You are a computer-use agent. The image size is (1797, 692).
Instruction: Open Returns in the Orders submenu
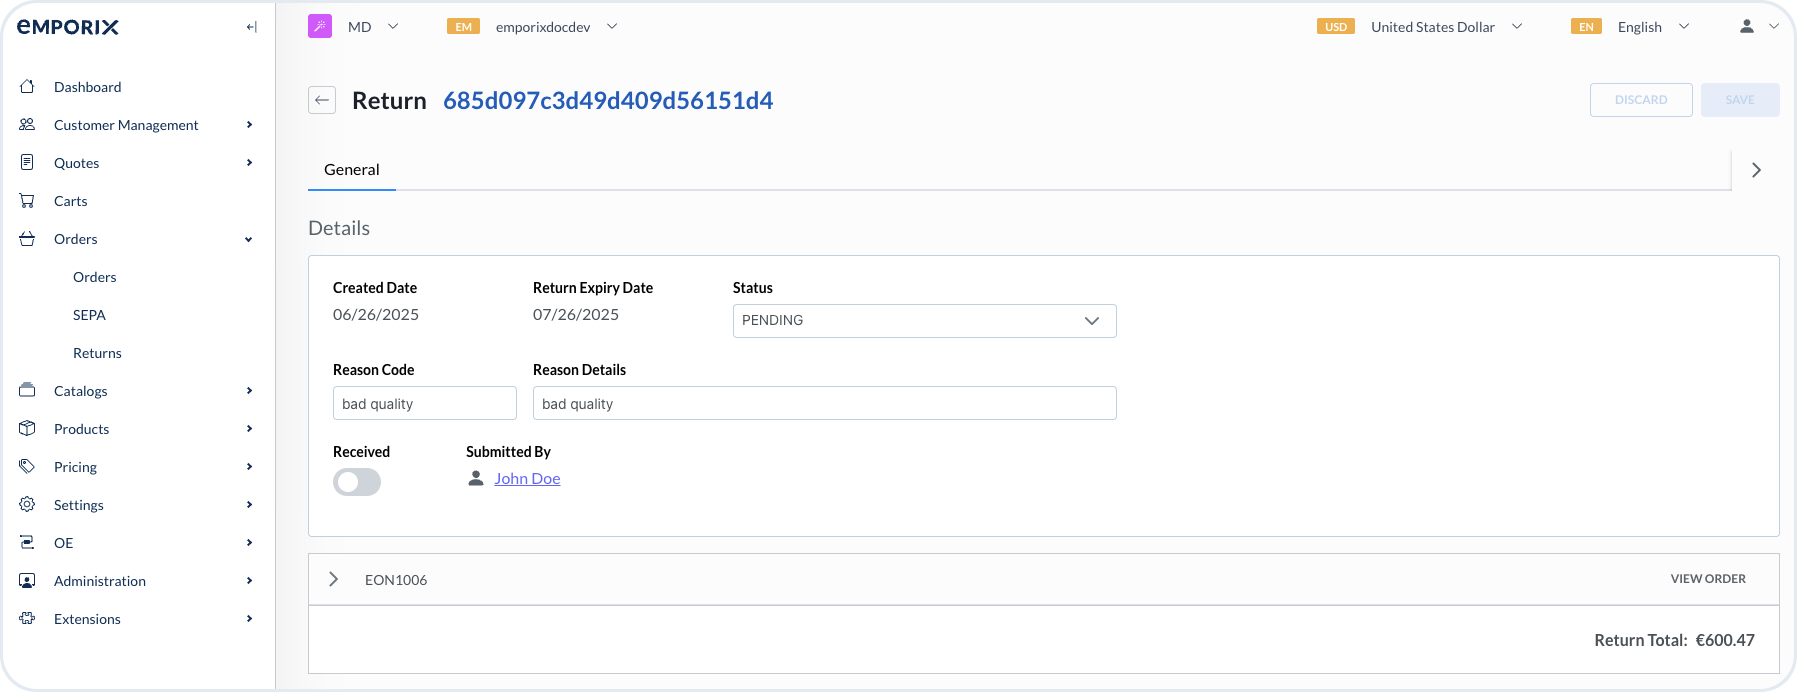97,353
